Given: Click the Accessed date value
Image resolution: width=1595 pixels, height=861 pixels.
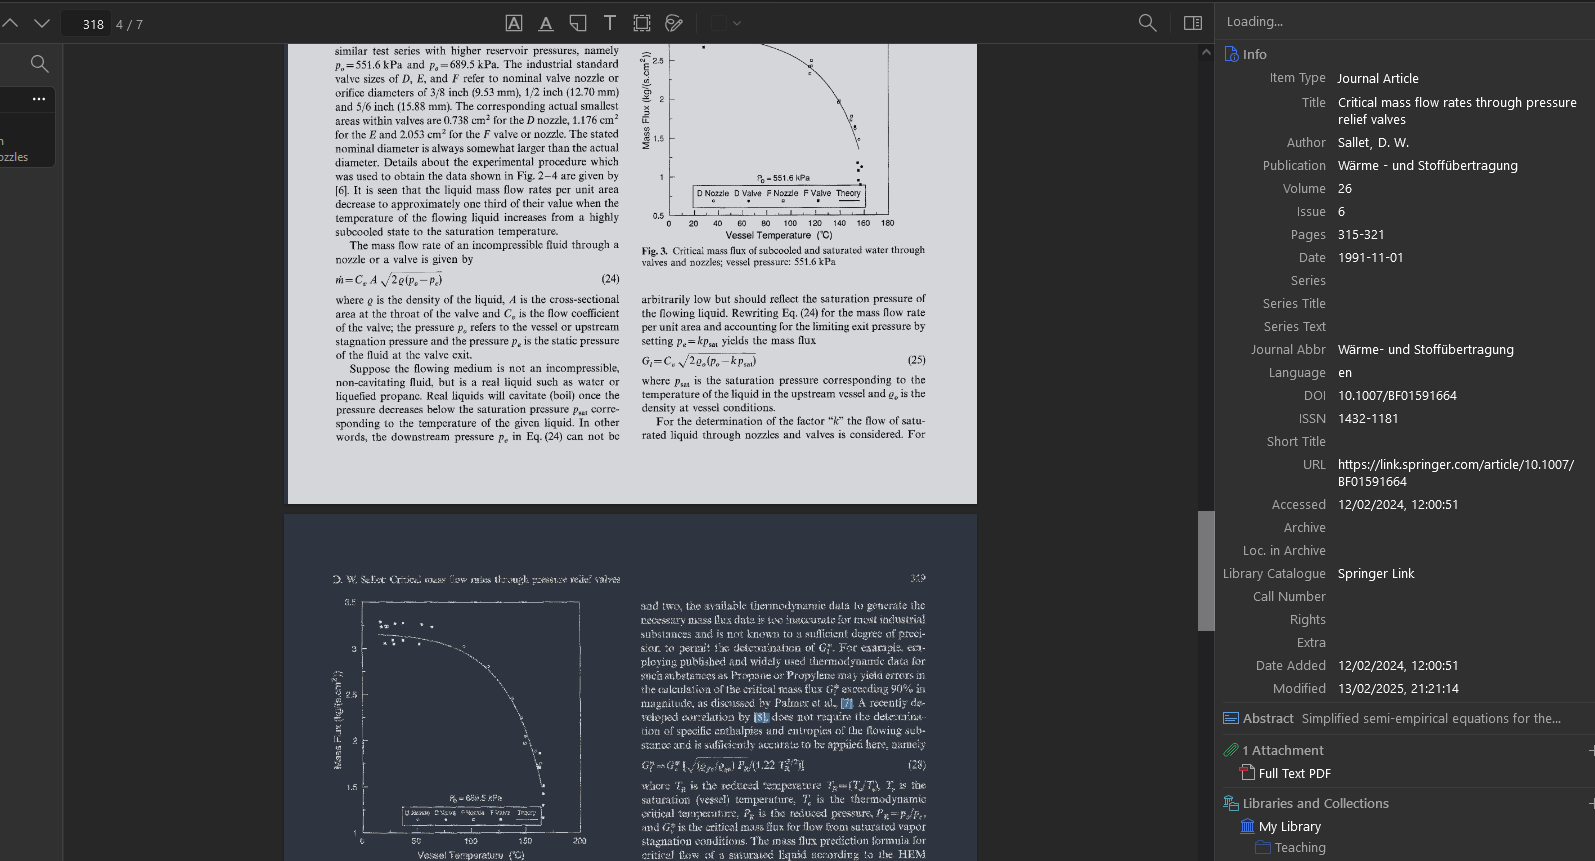Looking at the screenshot, I should pos(1398,505).
